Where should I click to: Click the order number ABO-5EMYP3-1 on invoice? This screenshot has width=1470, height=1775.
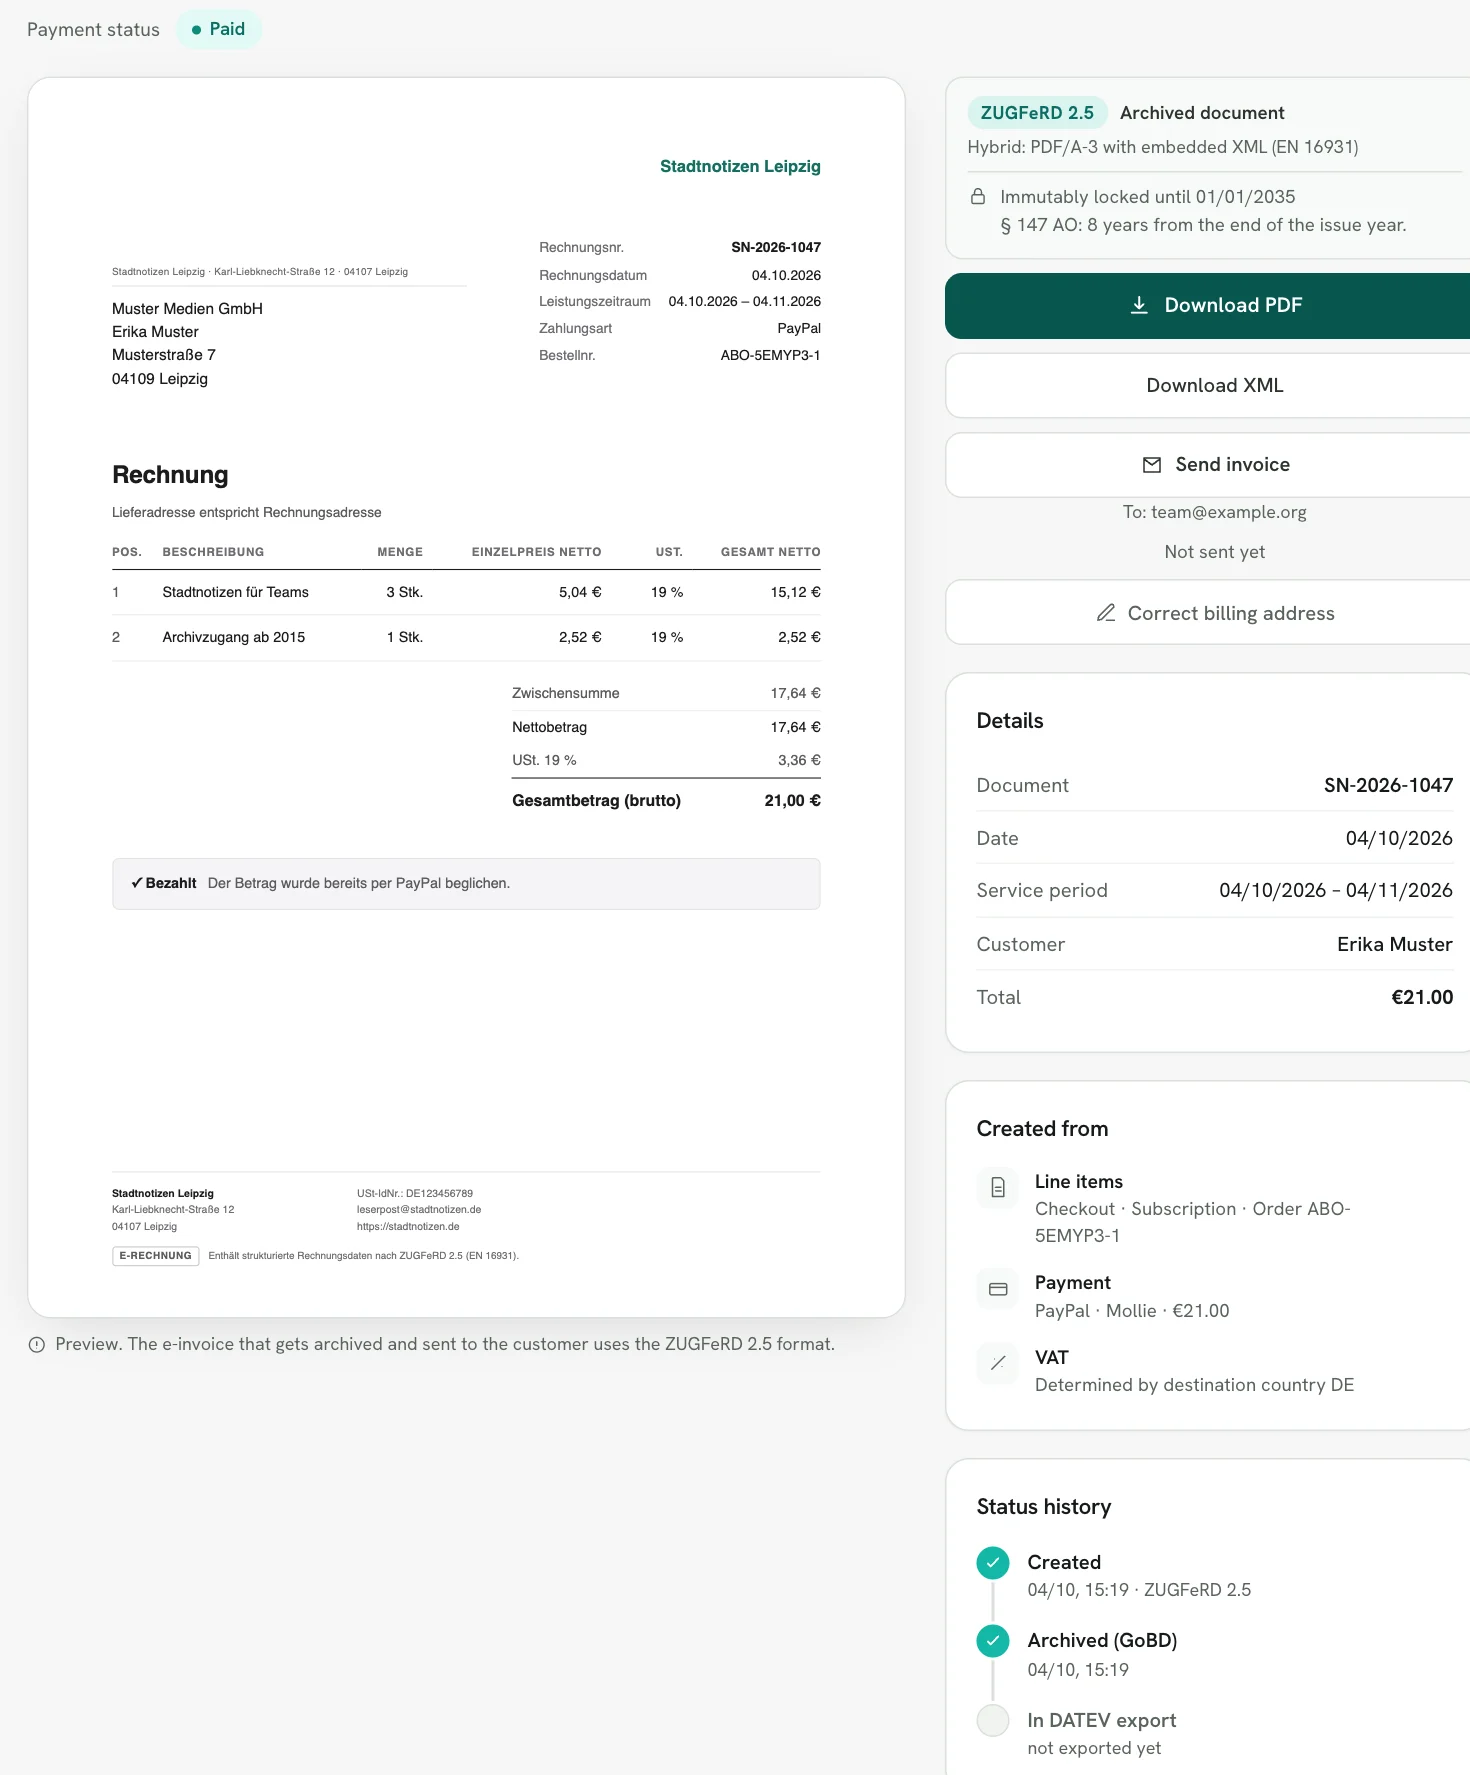pos(770,355)
